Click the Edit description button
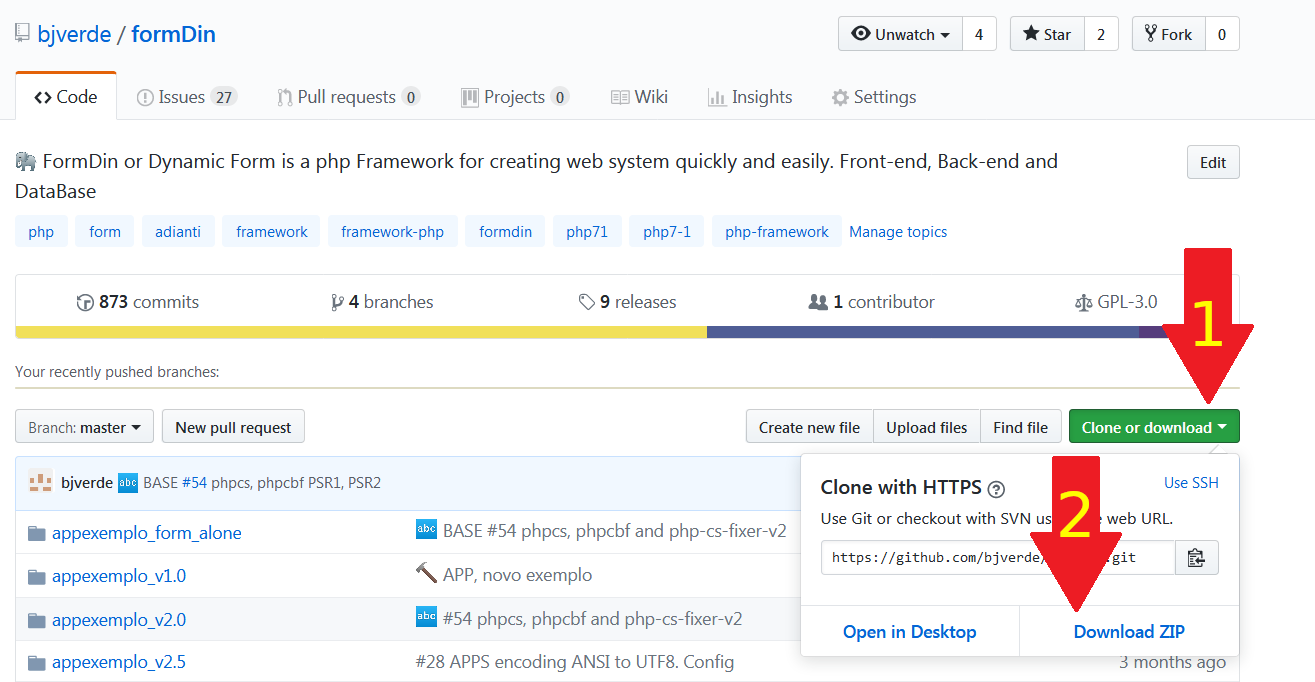 (x=1213, y=162)
